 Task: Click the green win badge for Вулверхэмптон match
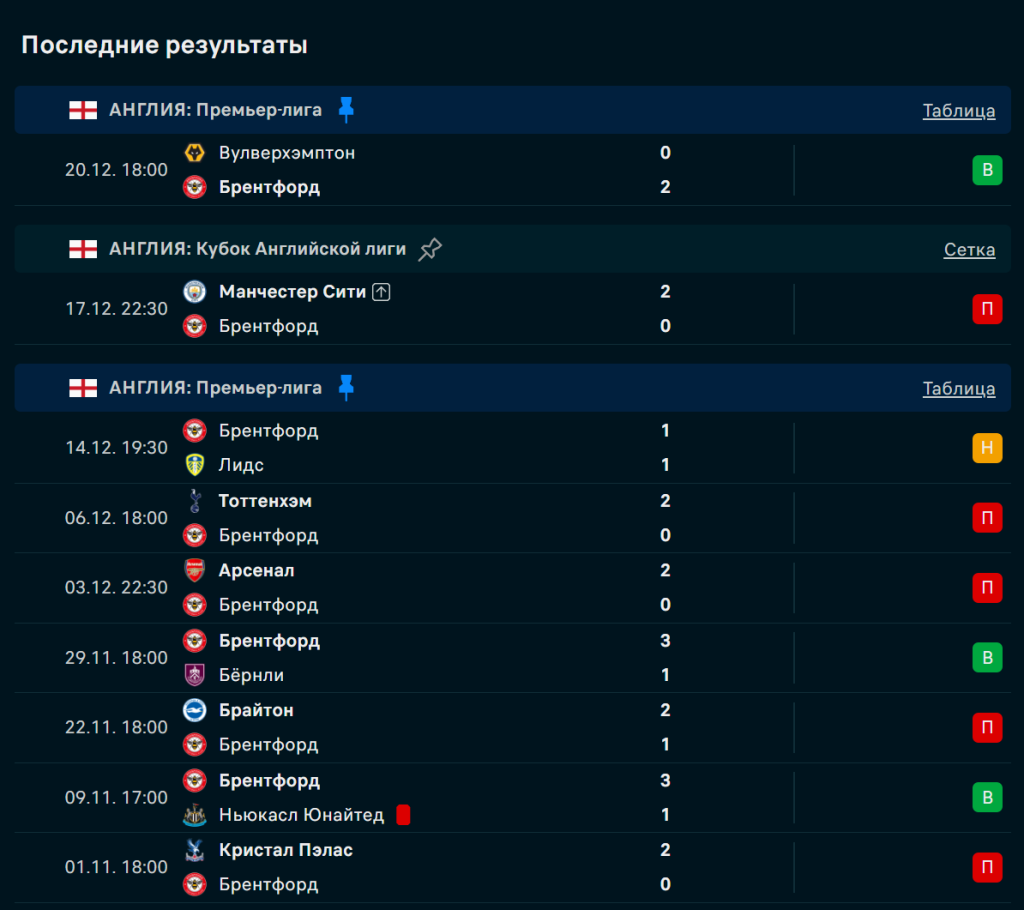tap(987, 170)
